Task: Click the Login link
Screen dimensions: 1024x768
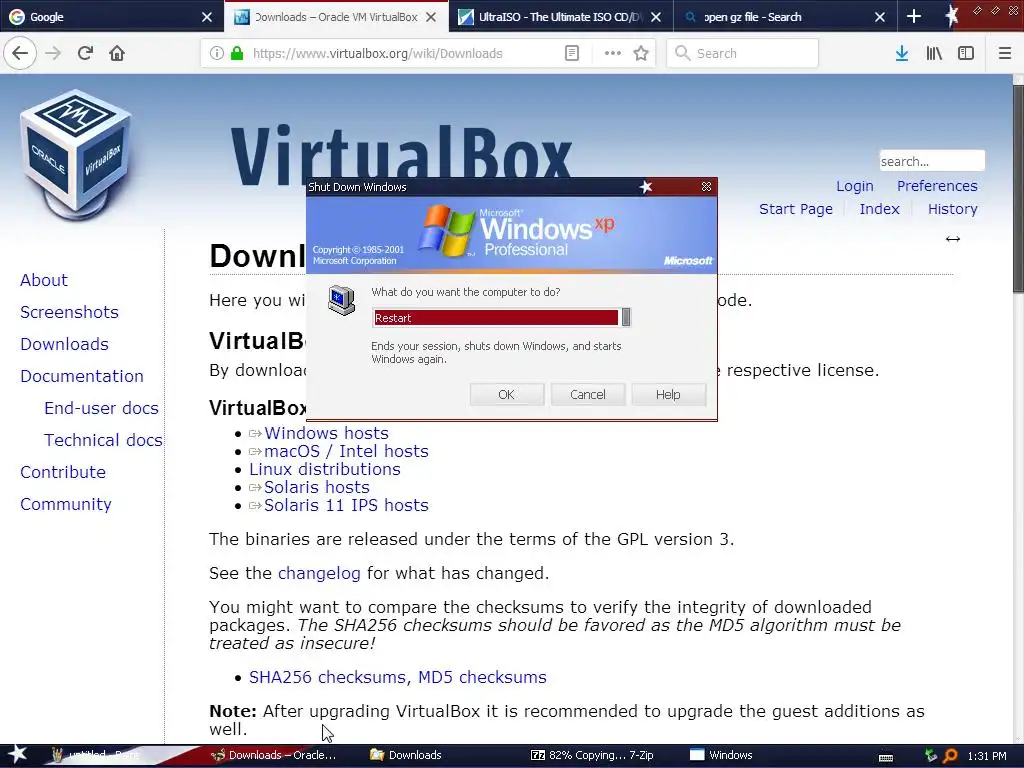Action: [x=854, y=186]
